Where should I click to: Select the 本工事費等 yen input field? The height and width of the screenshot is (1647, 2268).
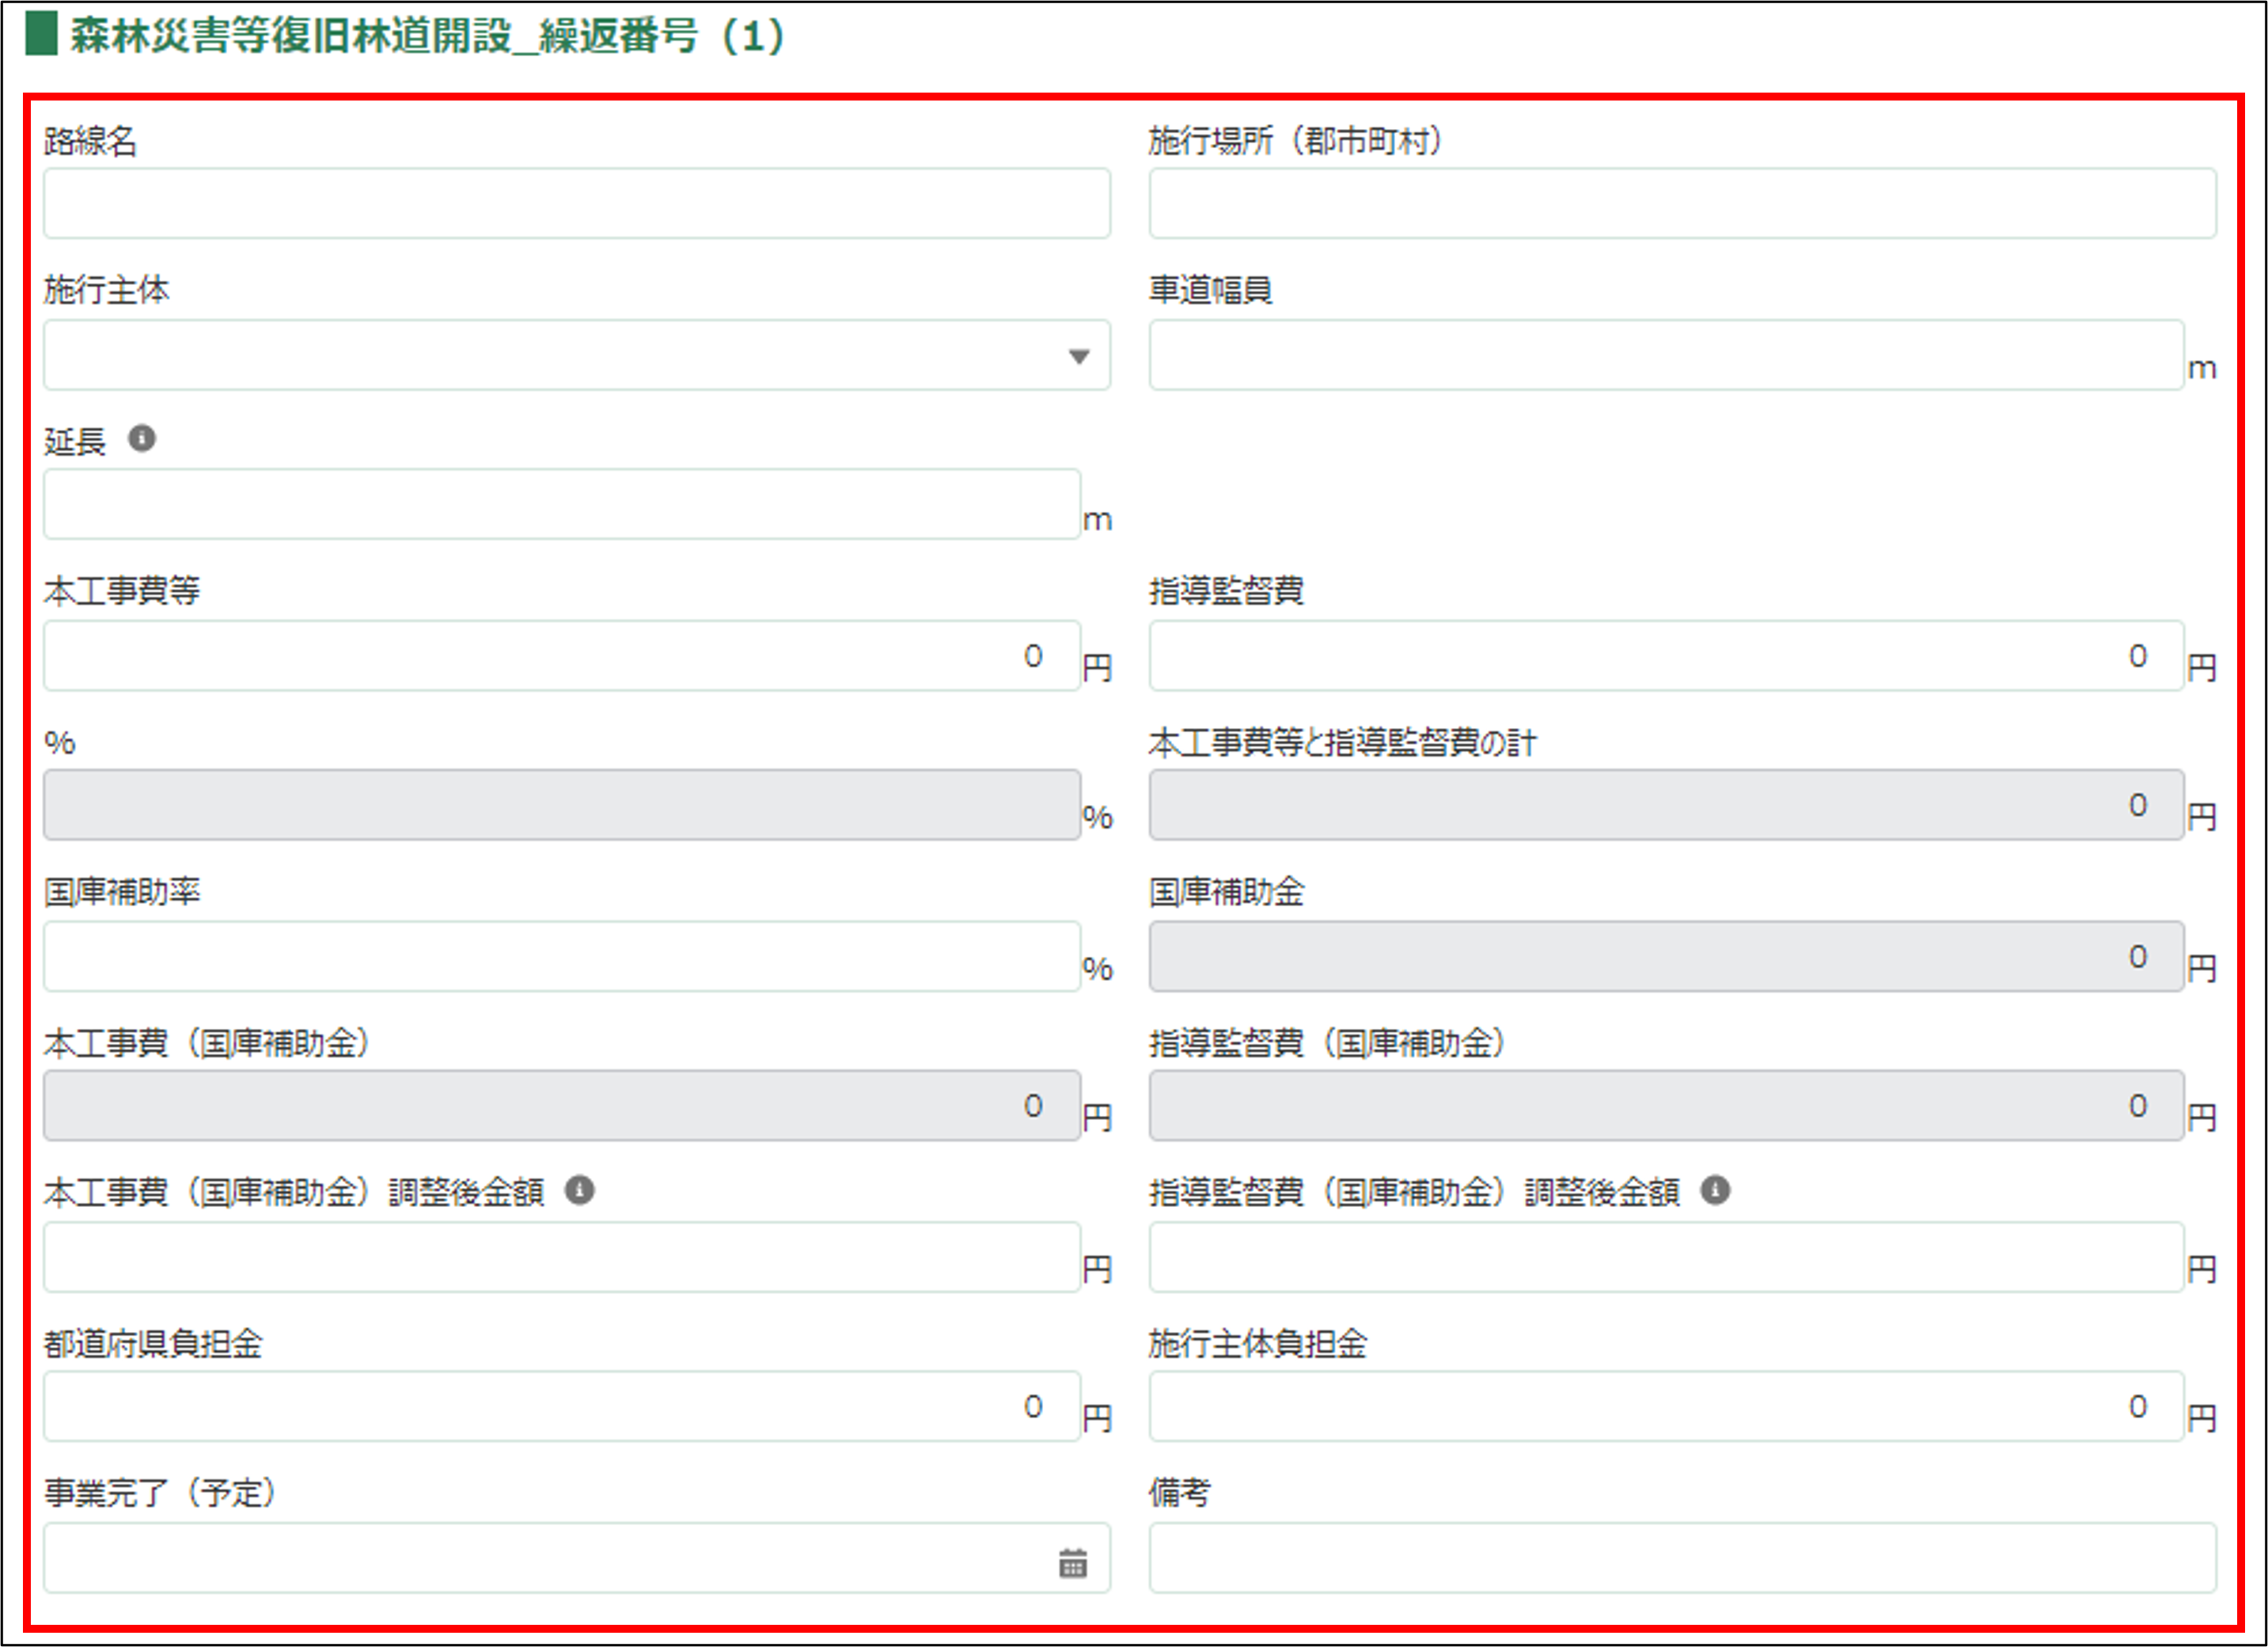click(561, 656)
